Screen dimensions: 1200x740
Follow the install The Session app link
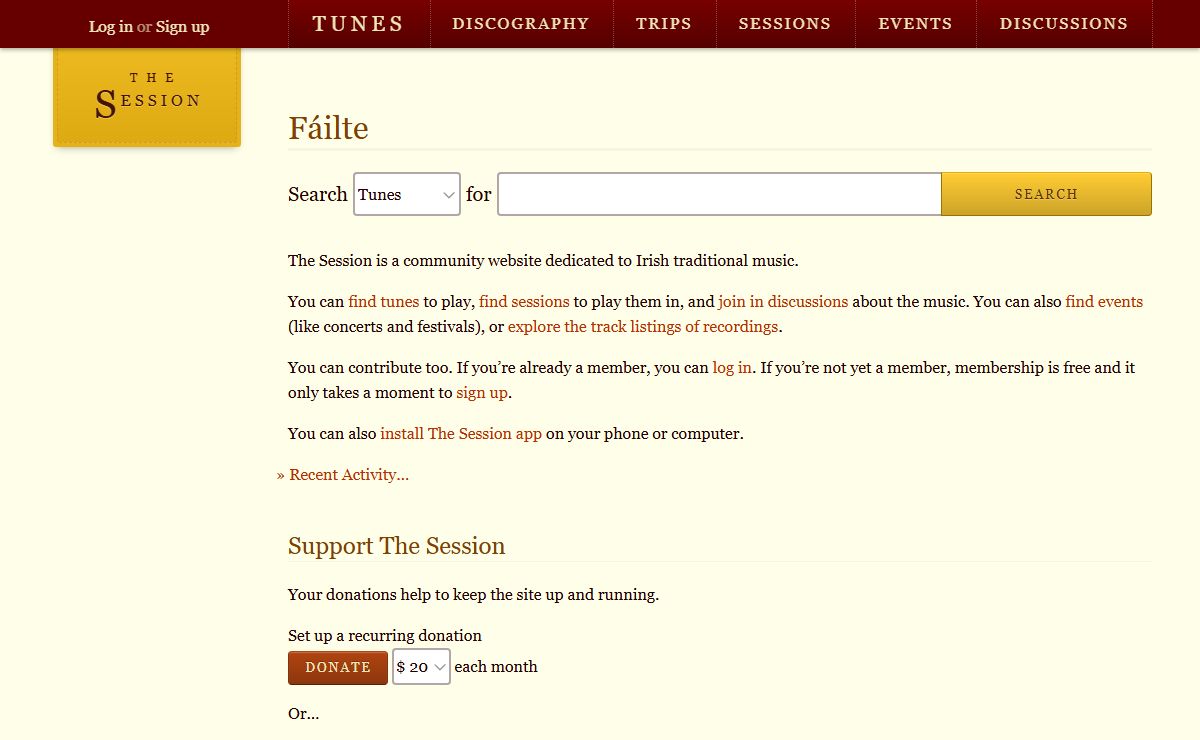[x=461, y=434]
